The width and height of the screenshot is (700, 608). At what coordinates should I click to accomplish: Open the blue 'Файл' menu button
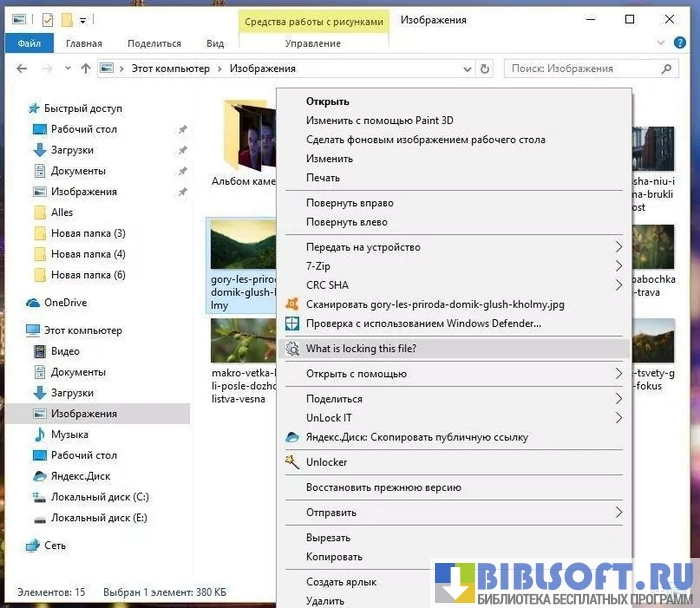29,43
